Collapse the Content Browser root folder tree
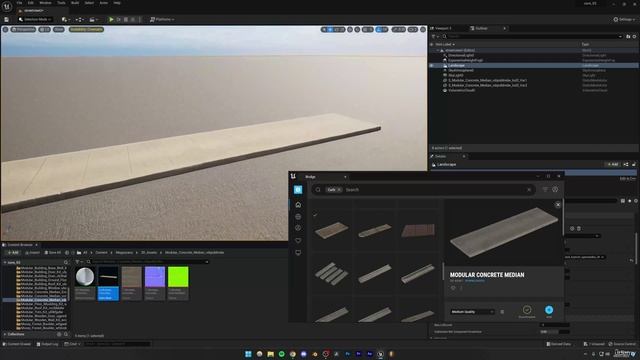The height and width of the screenshot is (360, 640). pos(5,262)
